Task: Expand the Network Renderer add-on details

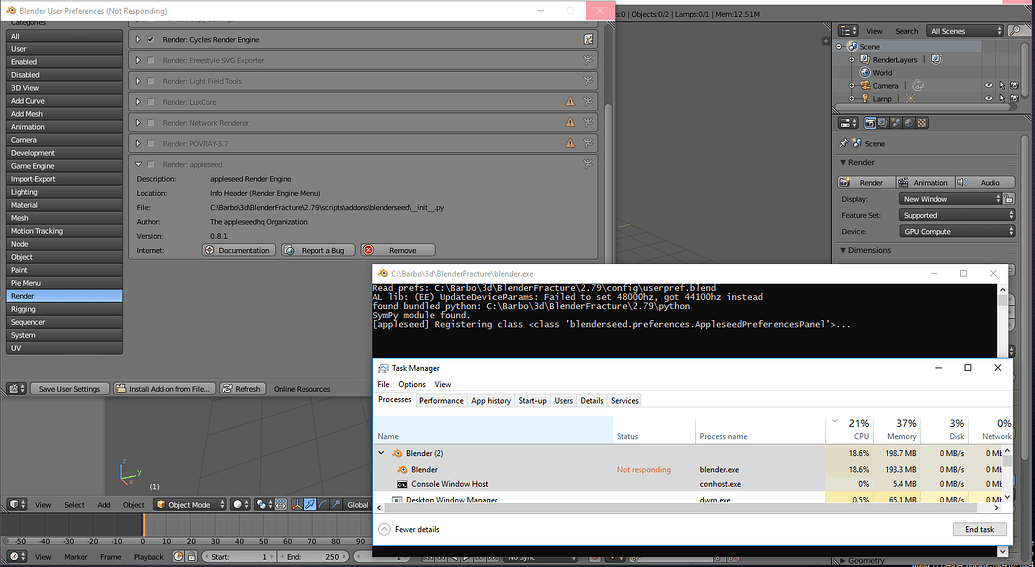Action: 138,123
